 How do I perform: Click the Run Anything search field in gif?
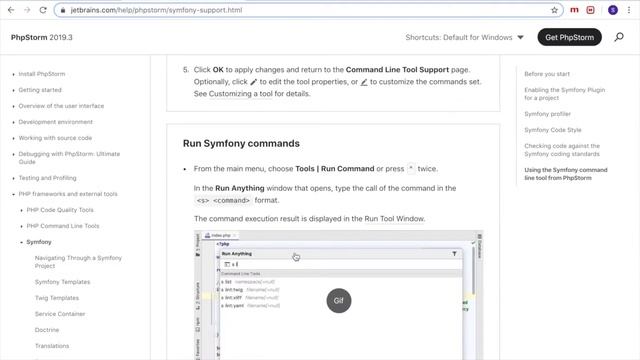click(x=341, y=264)
